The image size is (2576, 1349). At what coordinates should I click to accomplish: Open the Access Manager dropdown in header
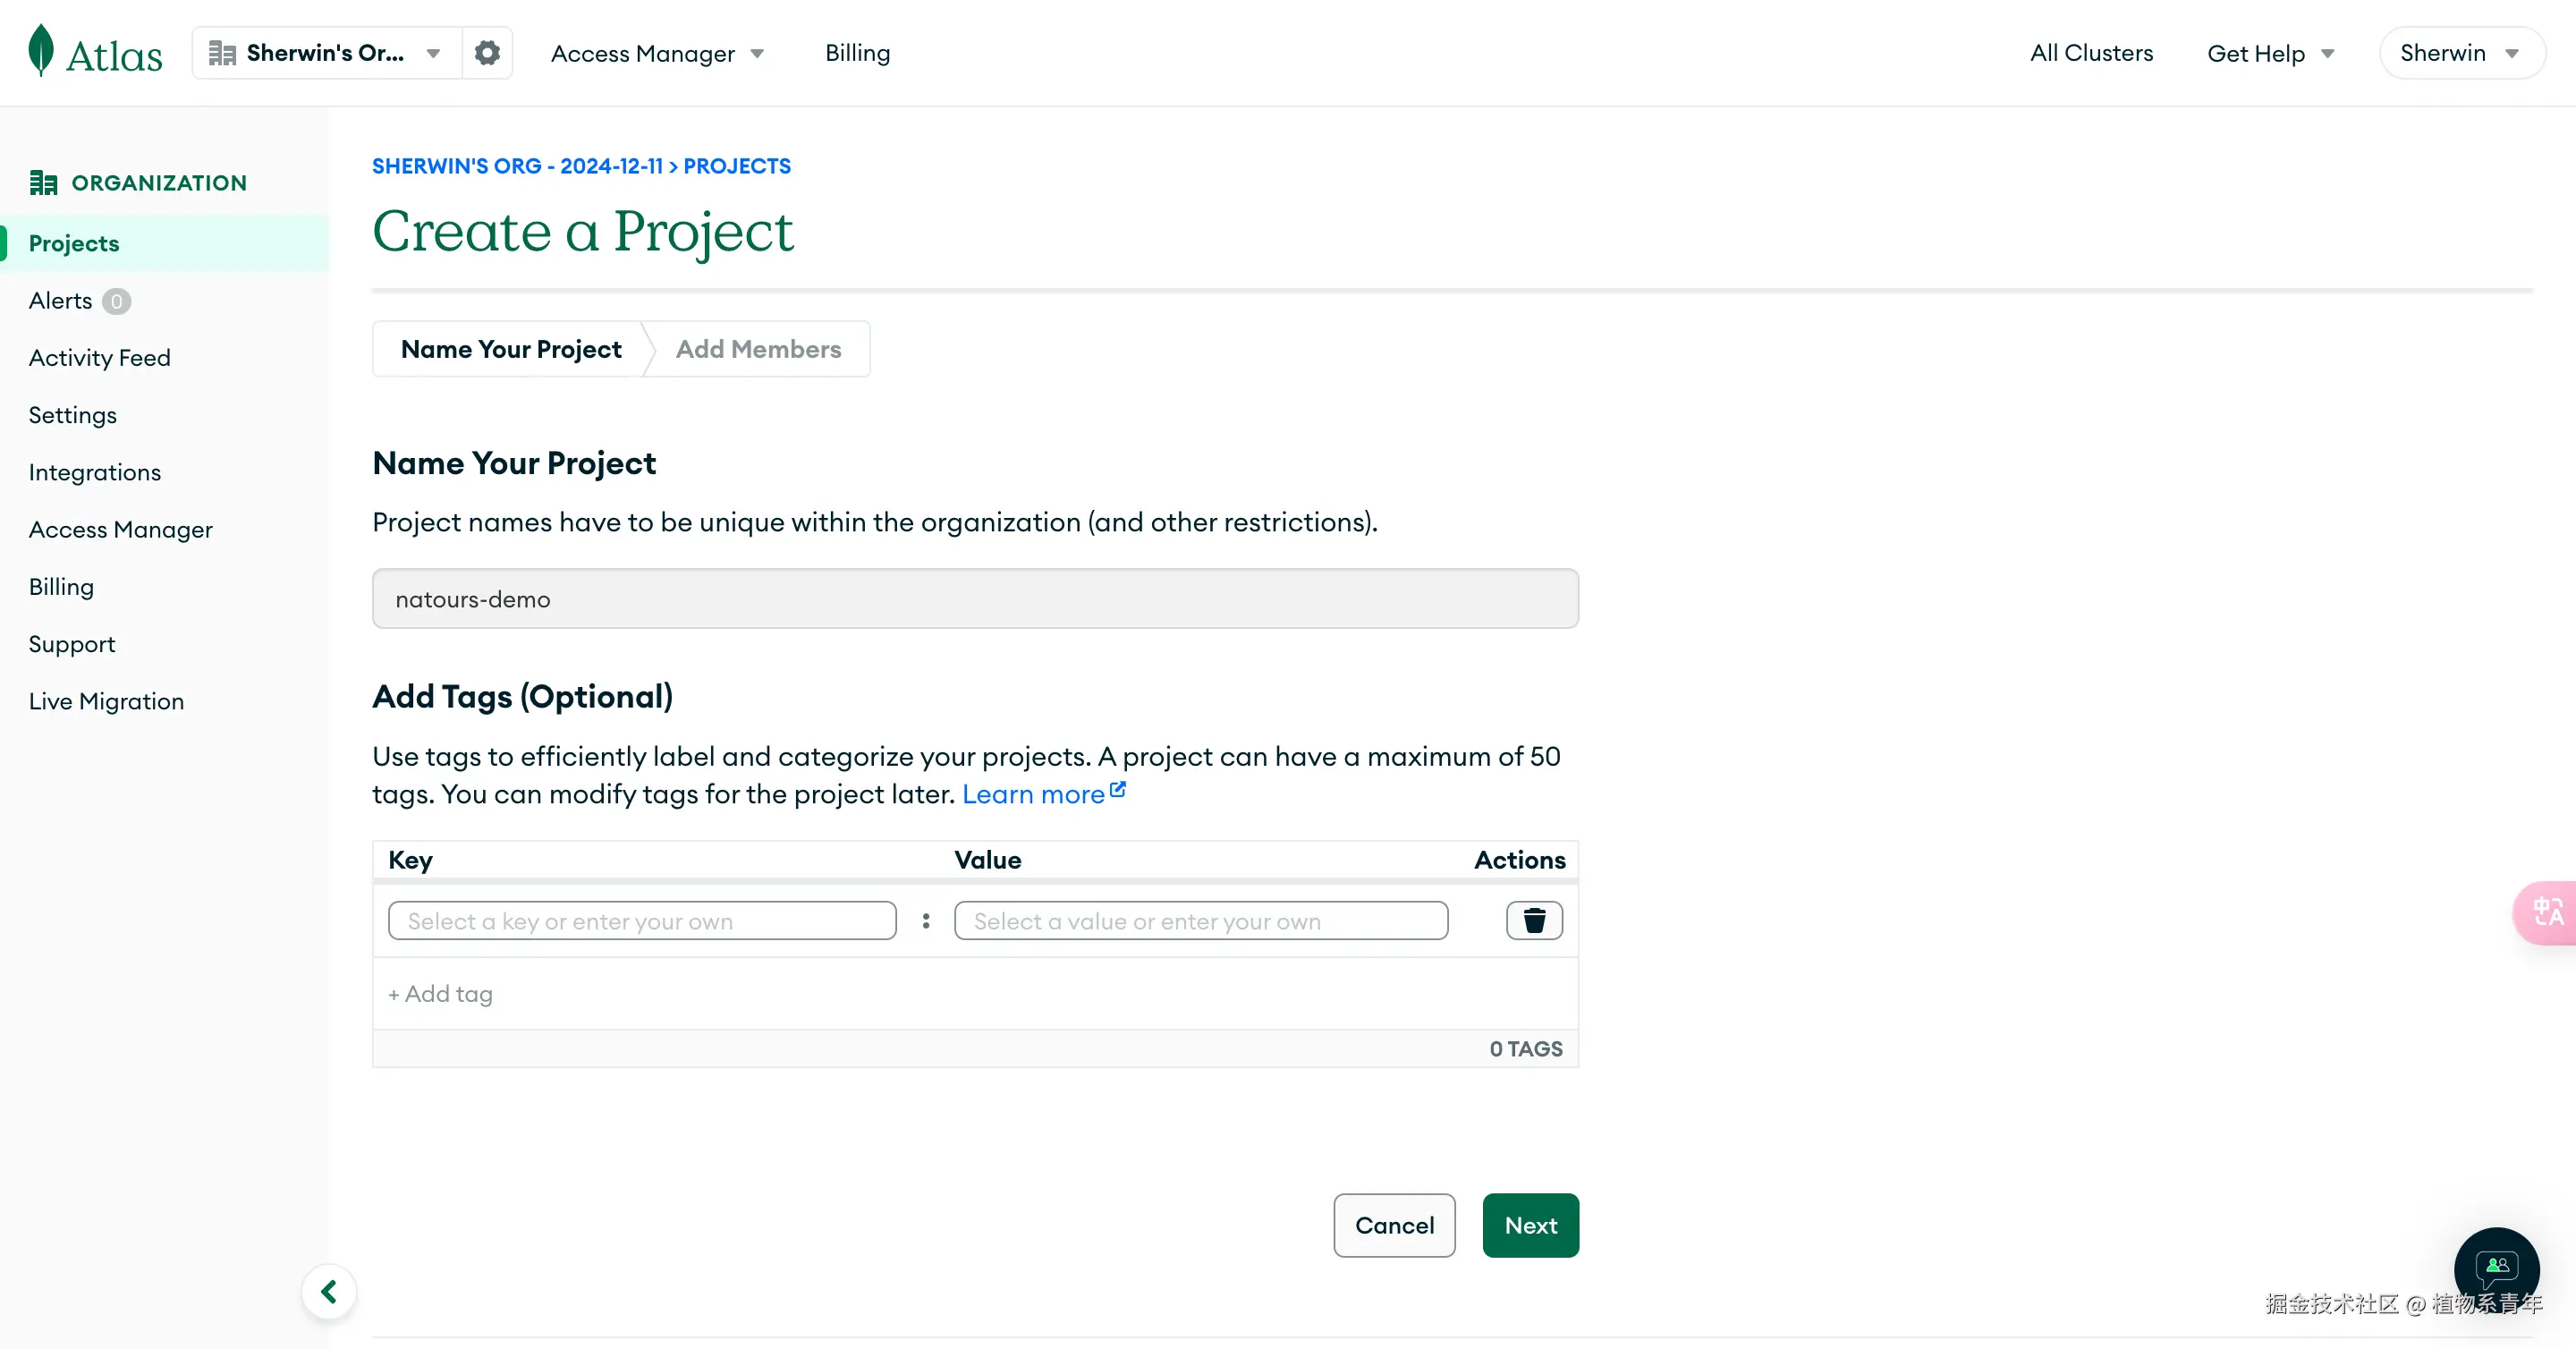pos(657,53)
